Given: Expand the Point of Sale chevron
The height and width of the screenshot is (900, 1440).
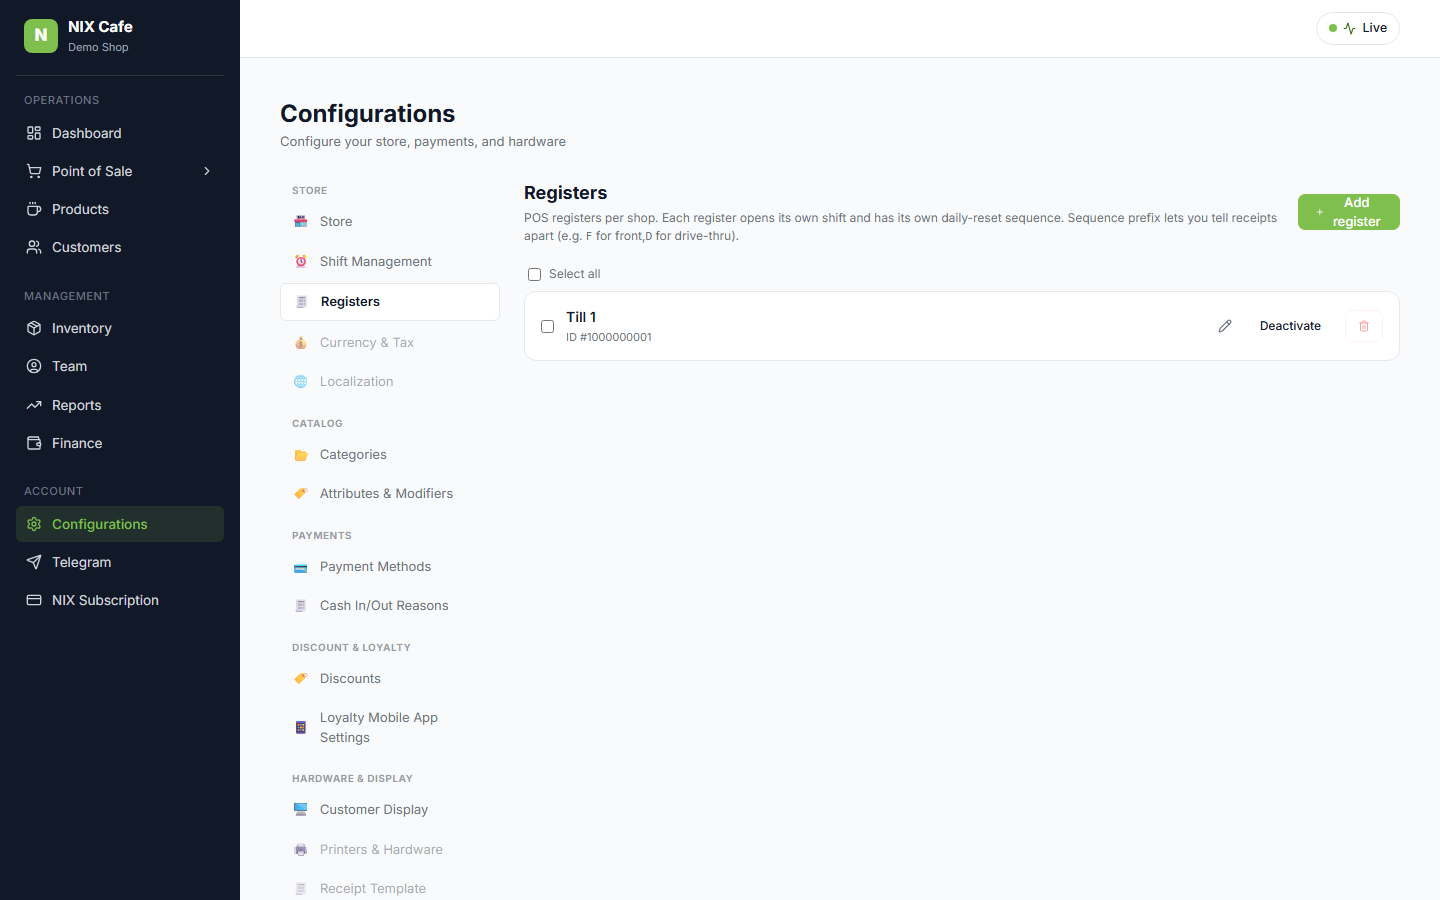Looking at the screenshot, I should point(207,171).
